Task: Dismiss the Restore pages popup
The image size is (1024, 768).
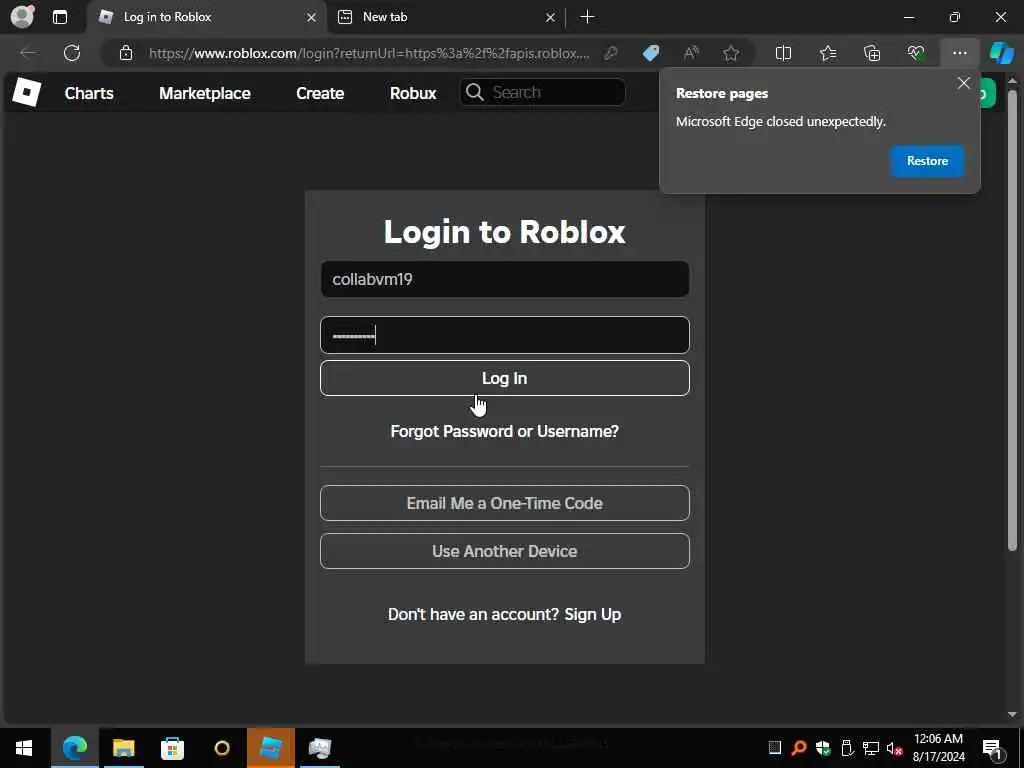Action: click(x=963, y=83)
